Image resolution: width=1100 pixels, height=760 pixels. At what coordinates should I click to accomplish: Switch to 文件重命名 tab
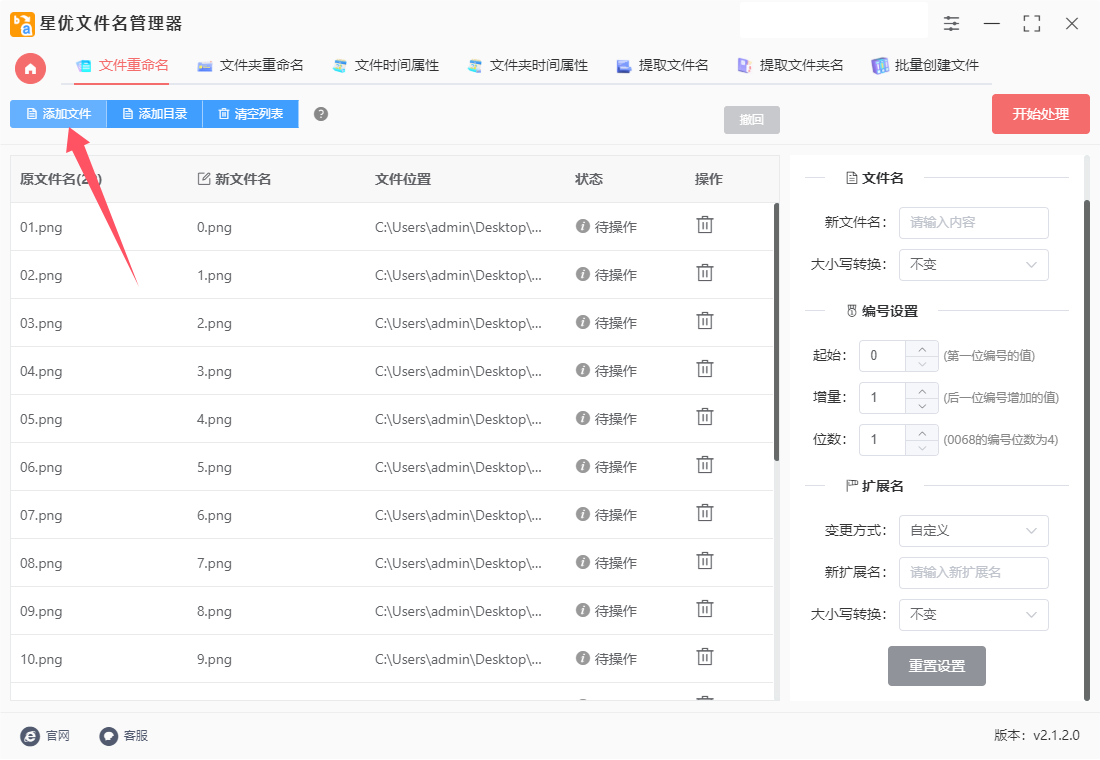(123, 66)
